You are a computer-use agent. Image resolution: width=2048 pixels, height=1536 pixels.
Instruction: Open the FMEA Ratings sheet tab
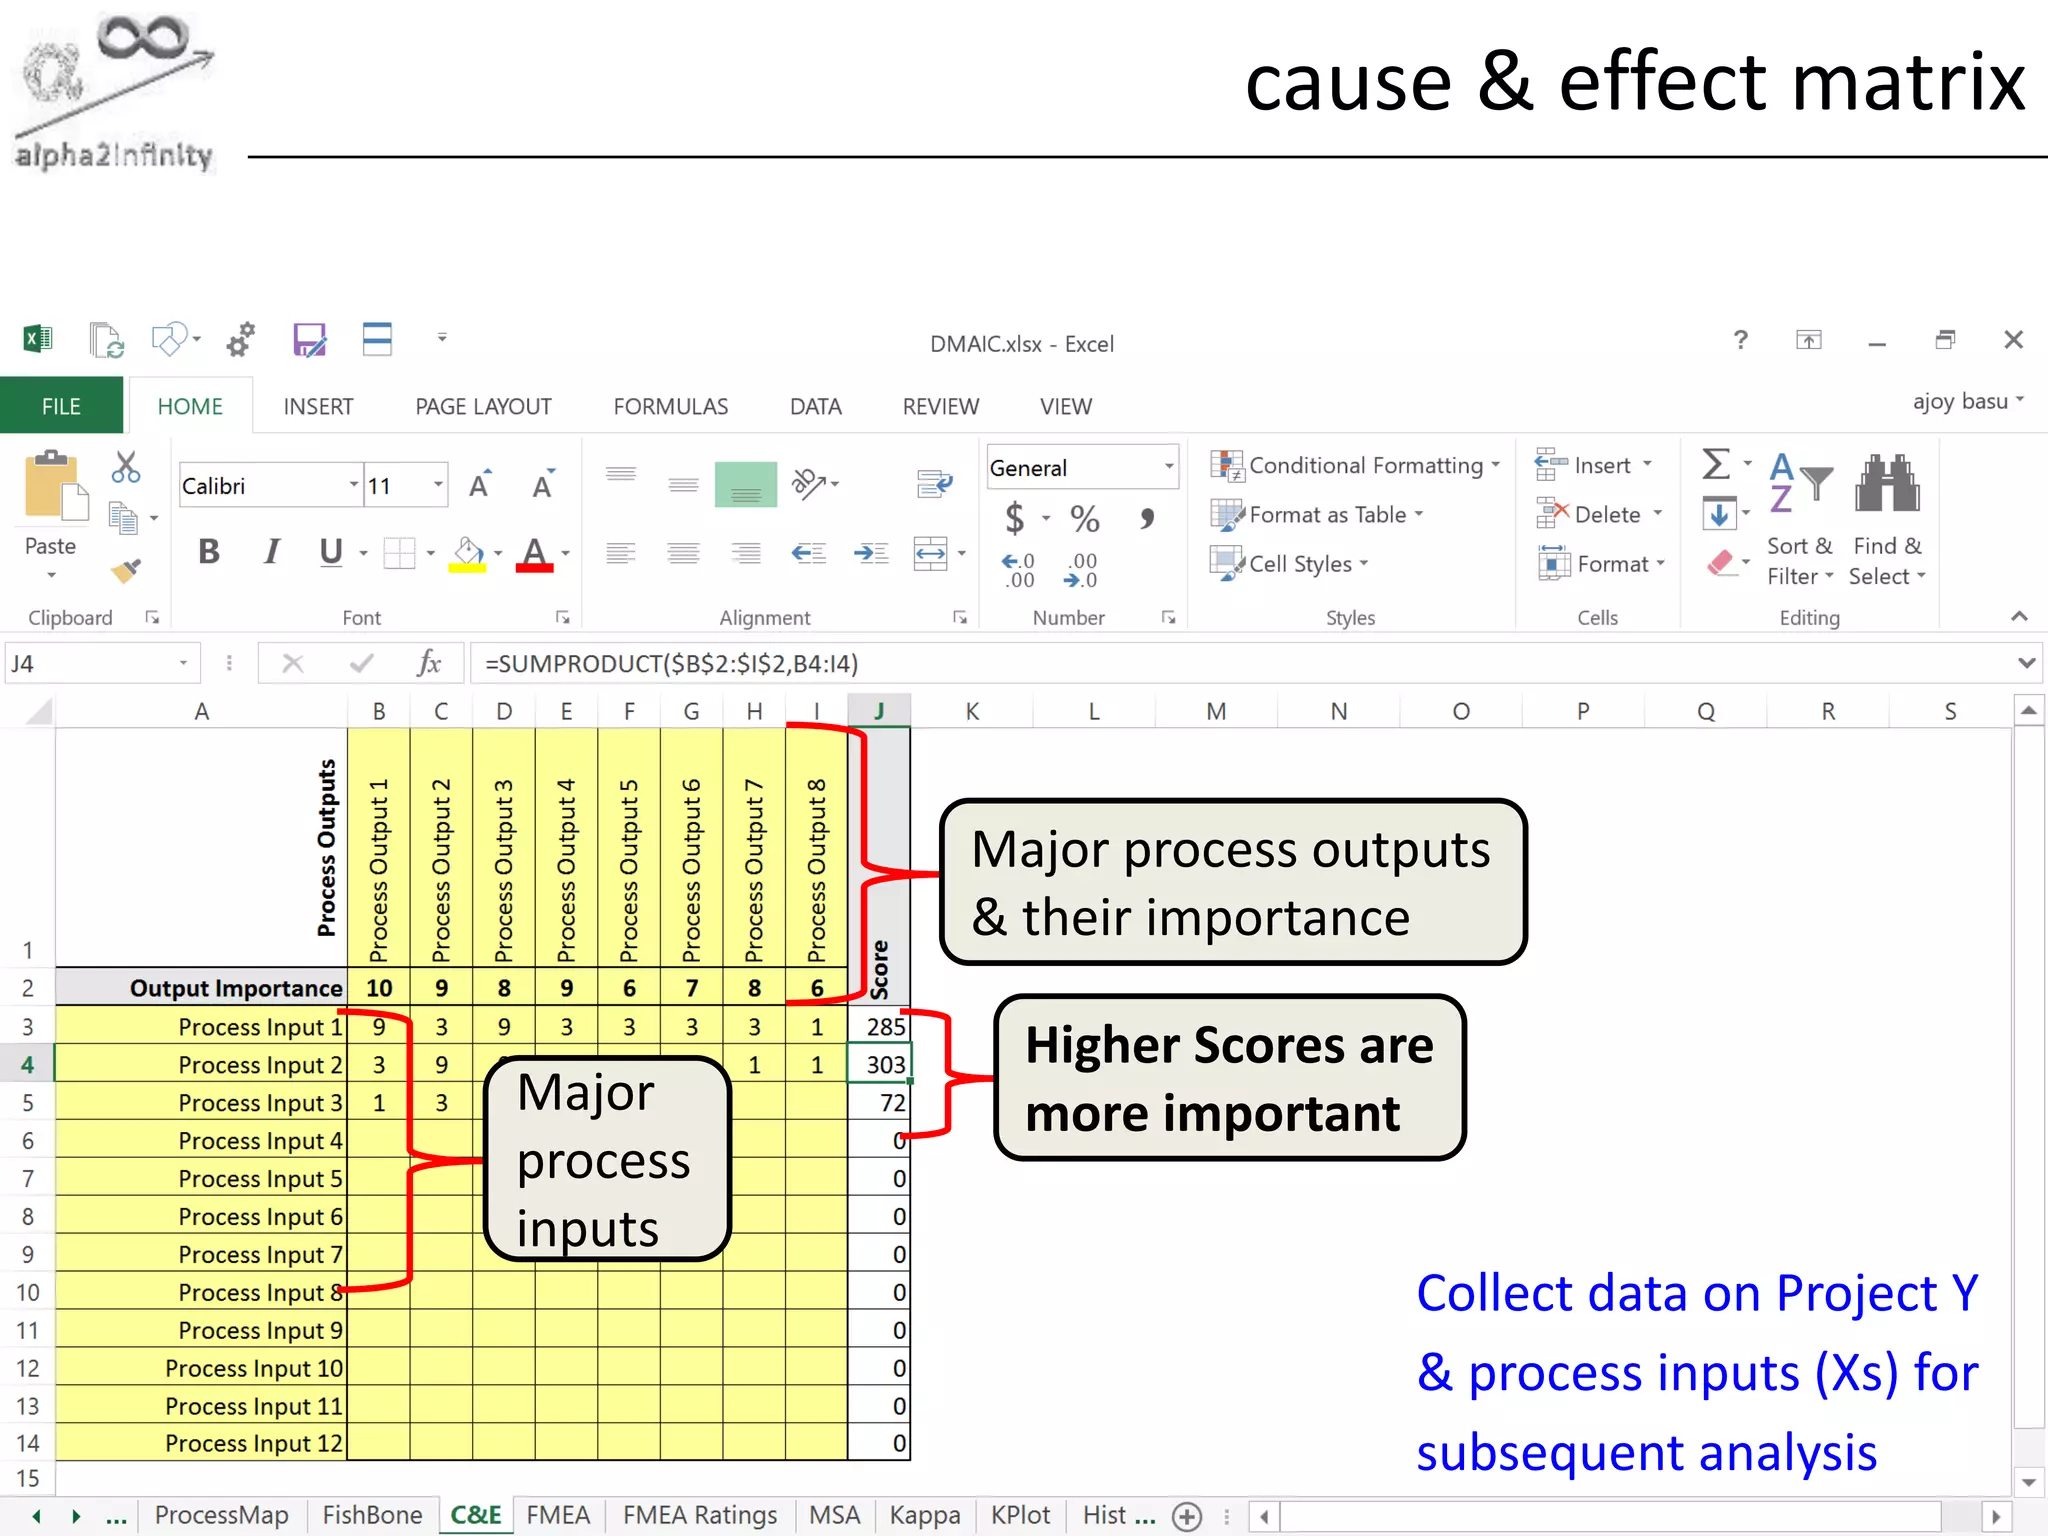click(x=700, y=1515)
